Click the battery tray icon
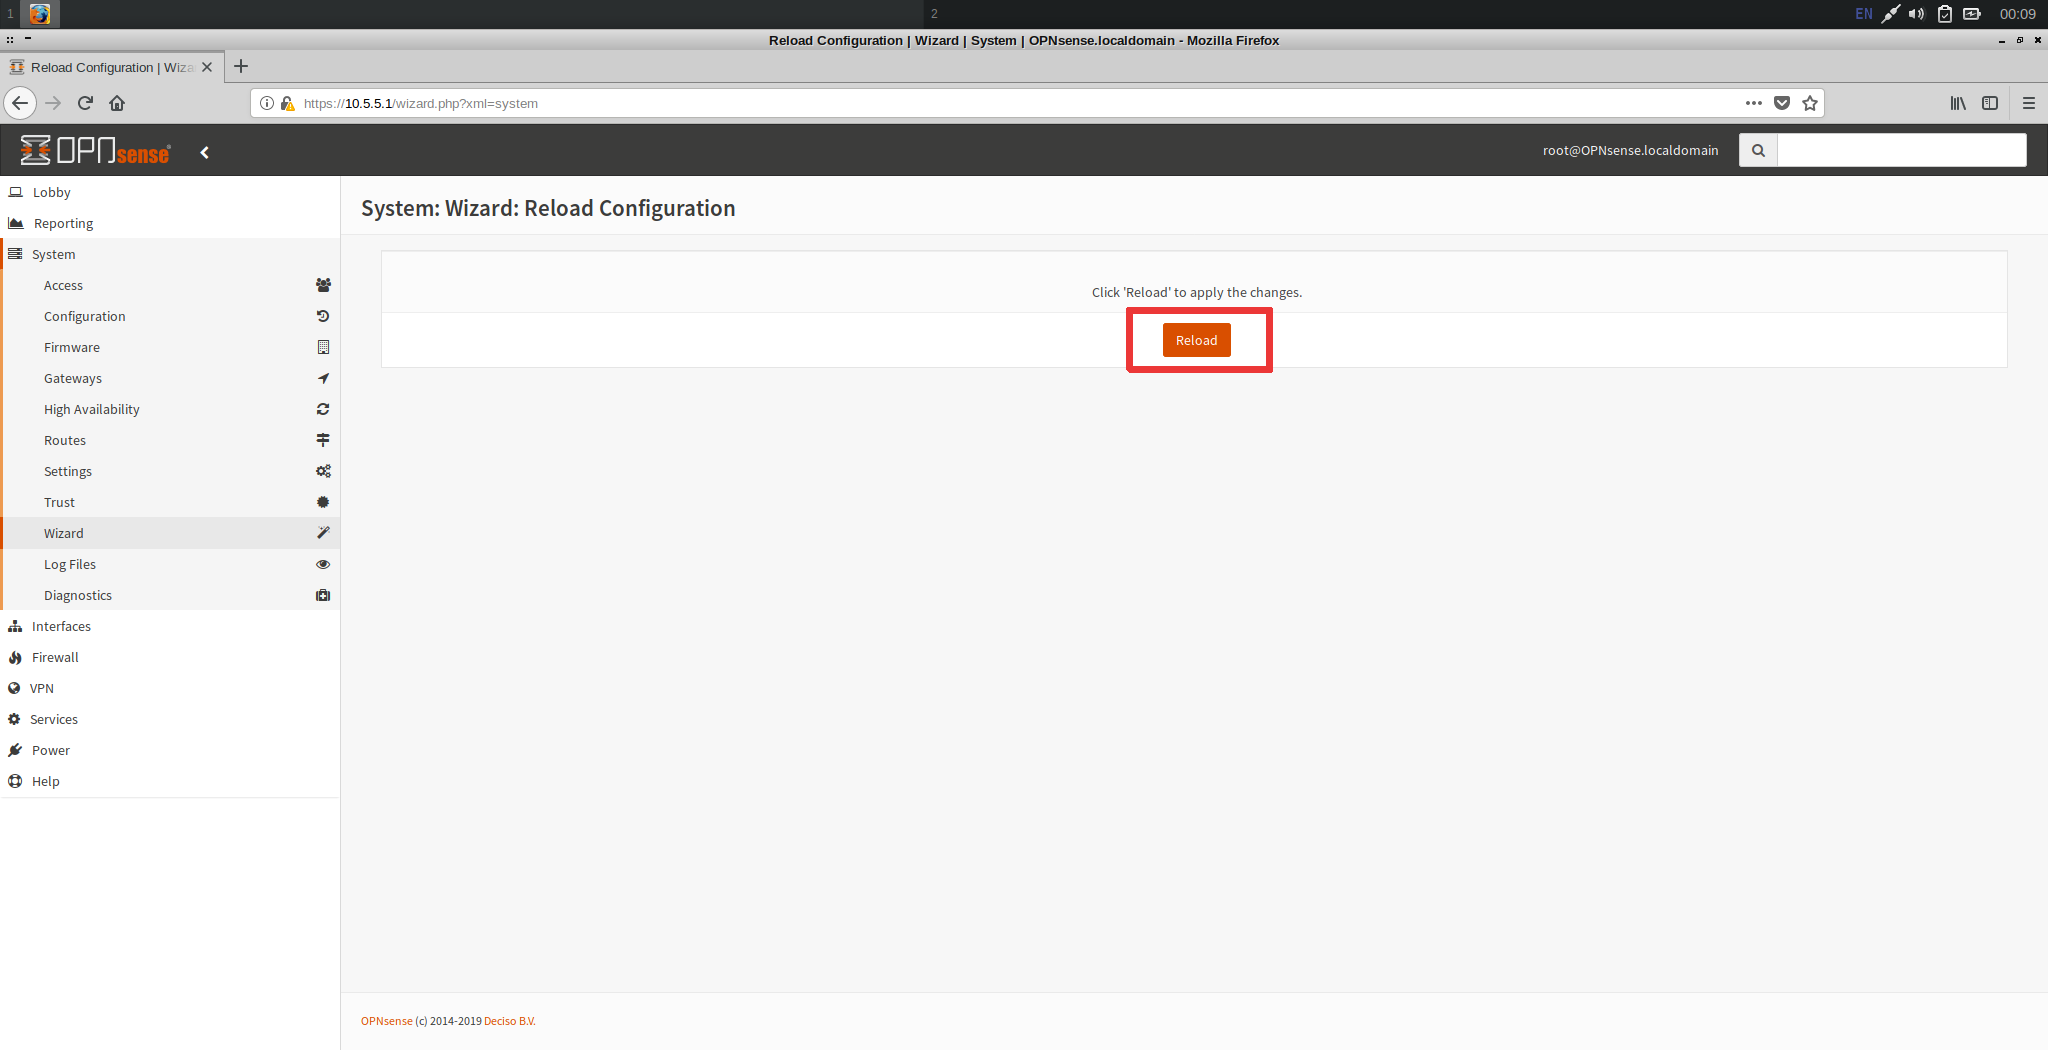This screenshot has height=1050, width=2048. pos(1972,14)
